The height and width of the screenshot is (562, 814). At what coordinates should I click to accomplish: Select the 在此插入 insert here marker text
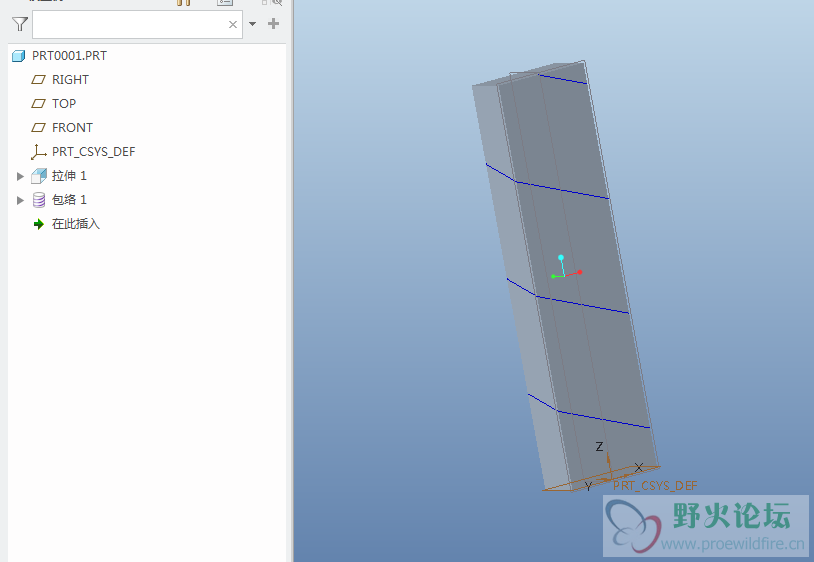(76, 224)
